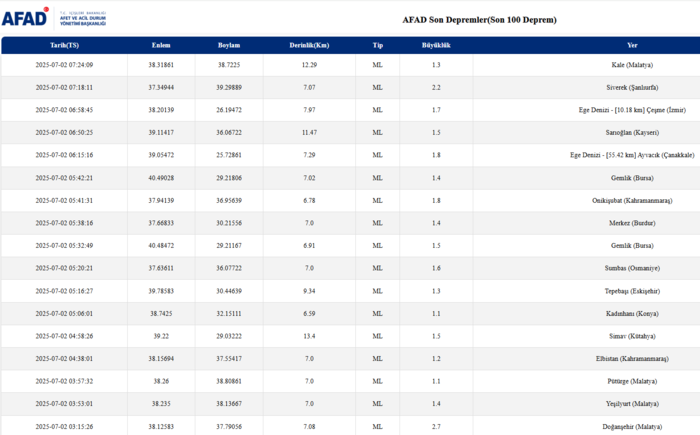Click latitude value 40.49028
The width and height of the screenshot is (700, 435).
161,178
